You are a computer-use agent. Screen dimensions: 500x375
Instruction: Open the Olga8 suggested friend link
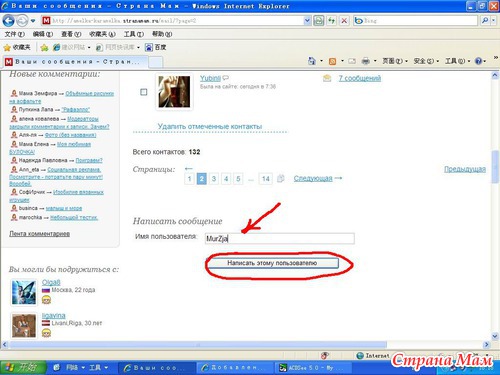click(51, 282)
